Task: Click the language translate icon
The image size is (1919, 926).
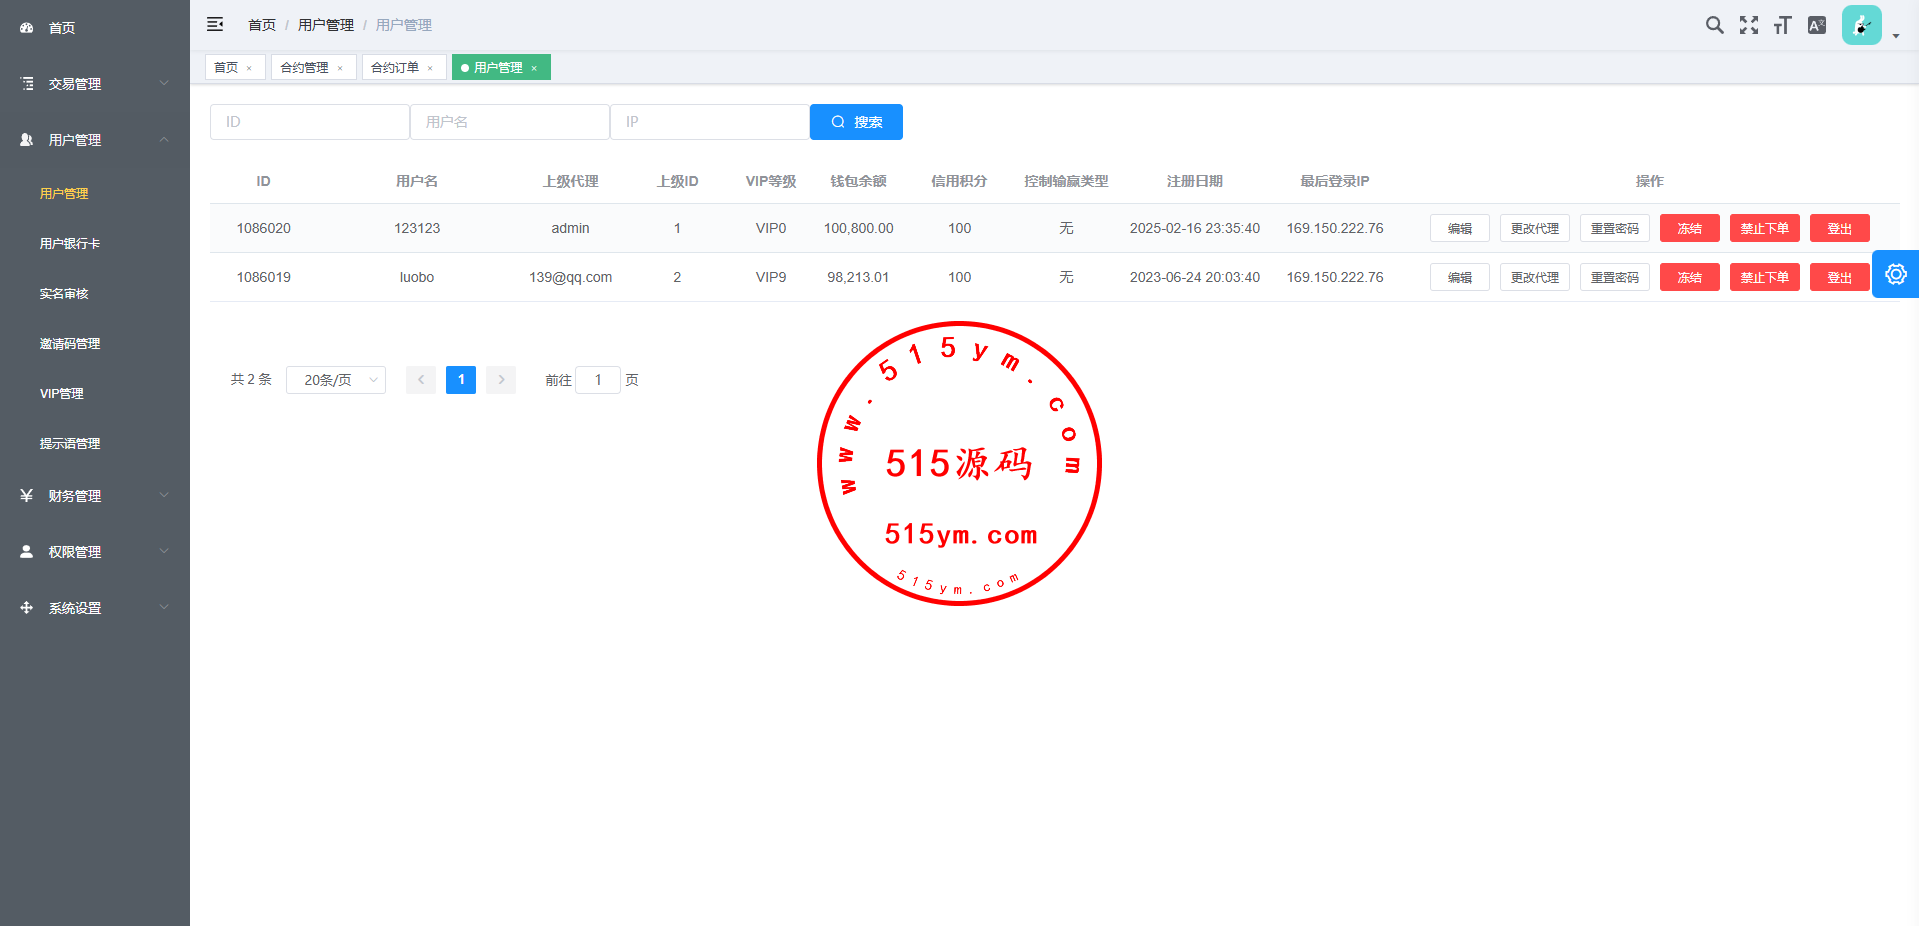Action: tap(1816, 25)
